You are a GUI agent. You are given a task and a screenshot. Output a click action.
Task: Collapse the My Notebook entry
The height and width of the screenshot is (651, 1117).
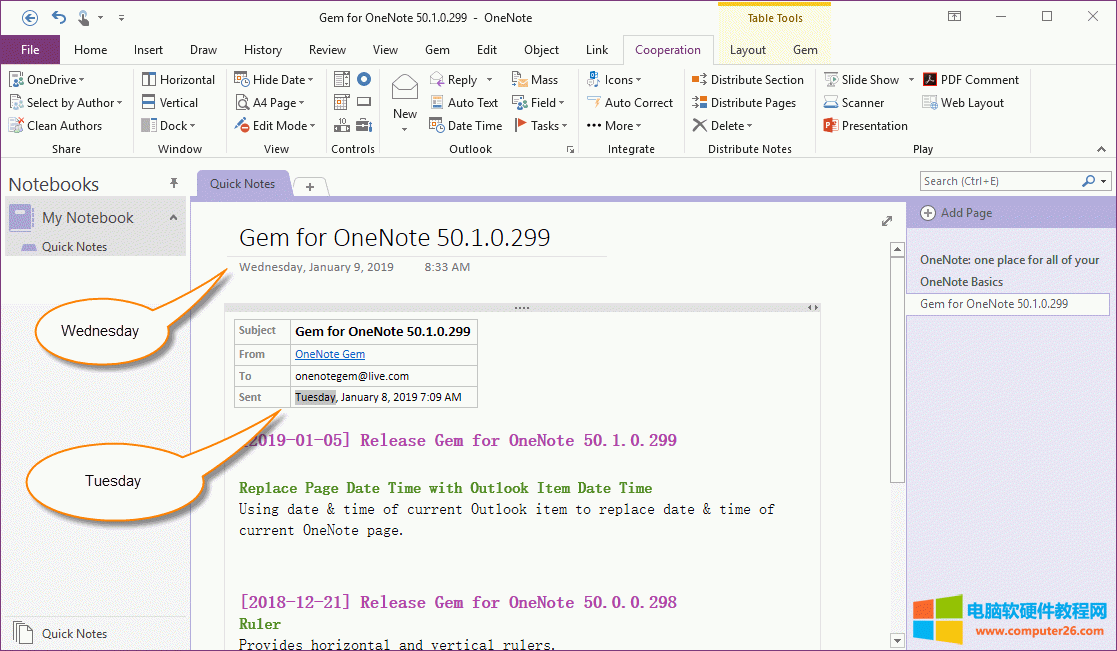tap(172, 217)
